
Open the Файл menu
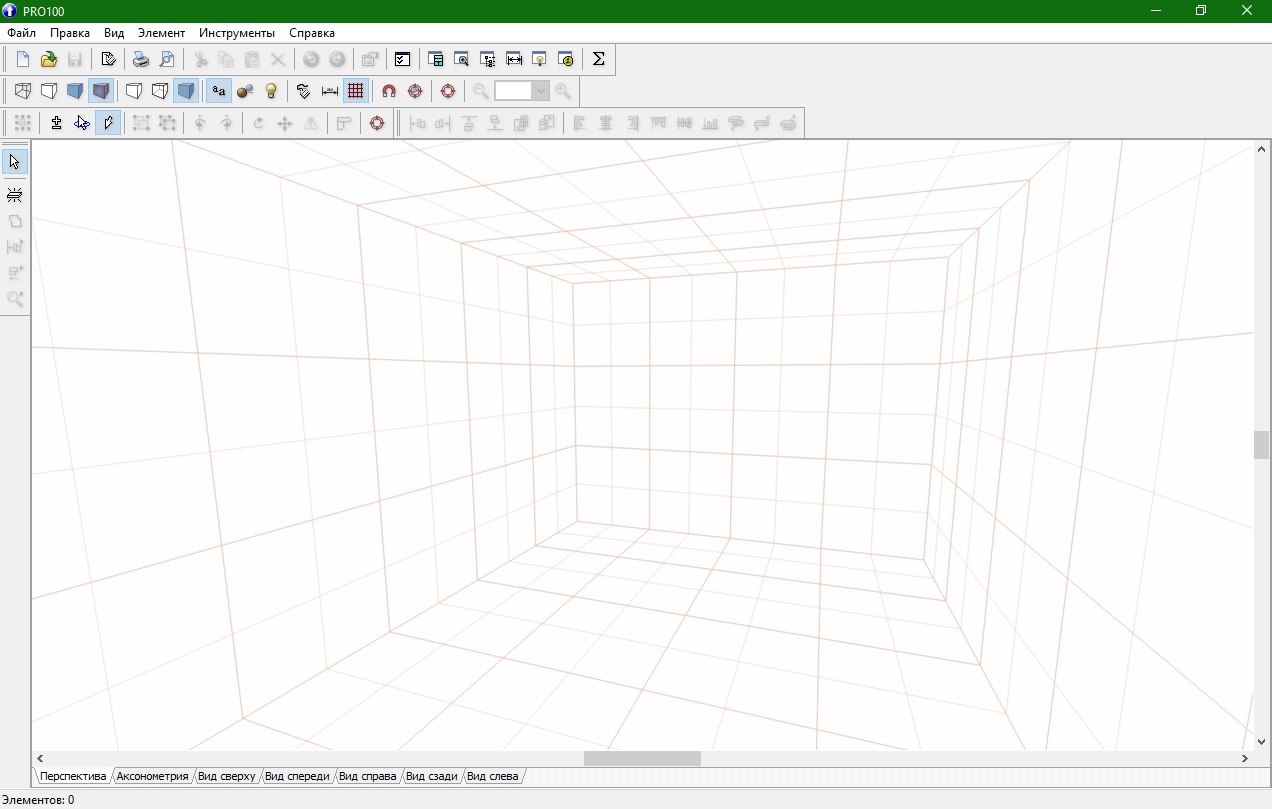click(21, 33)
